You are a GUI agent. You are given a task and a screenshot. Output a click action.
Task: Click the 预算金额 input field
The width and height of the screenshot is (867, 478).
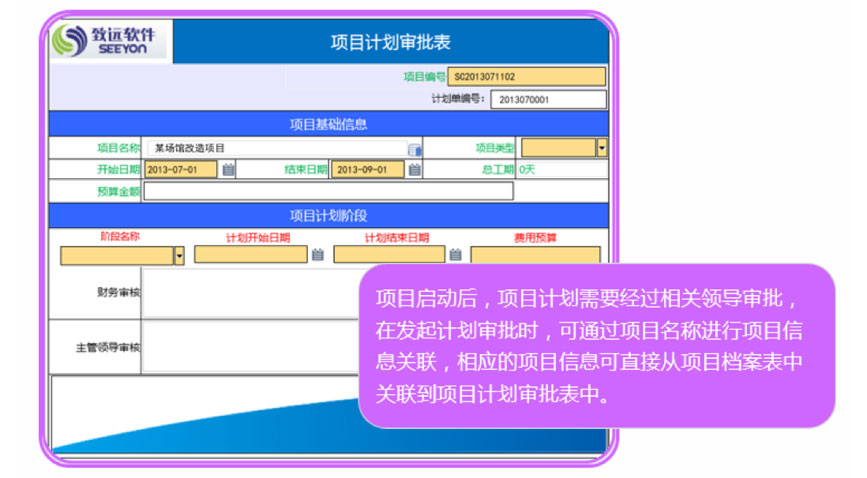(328, 191)
